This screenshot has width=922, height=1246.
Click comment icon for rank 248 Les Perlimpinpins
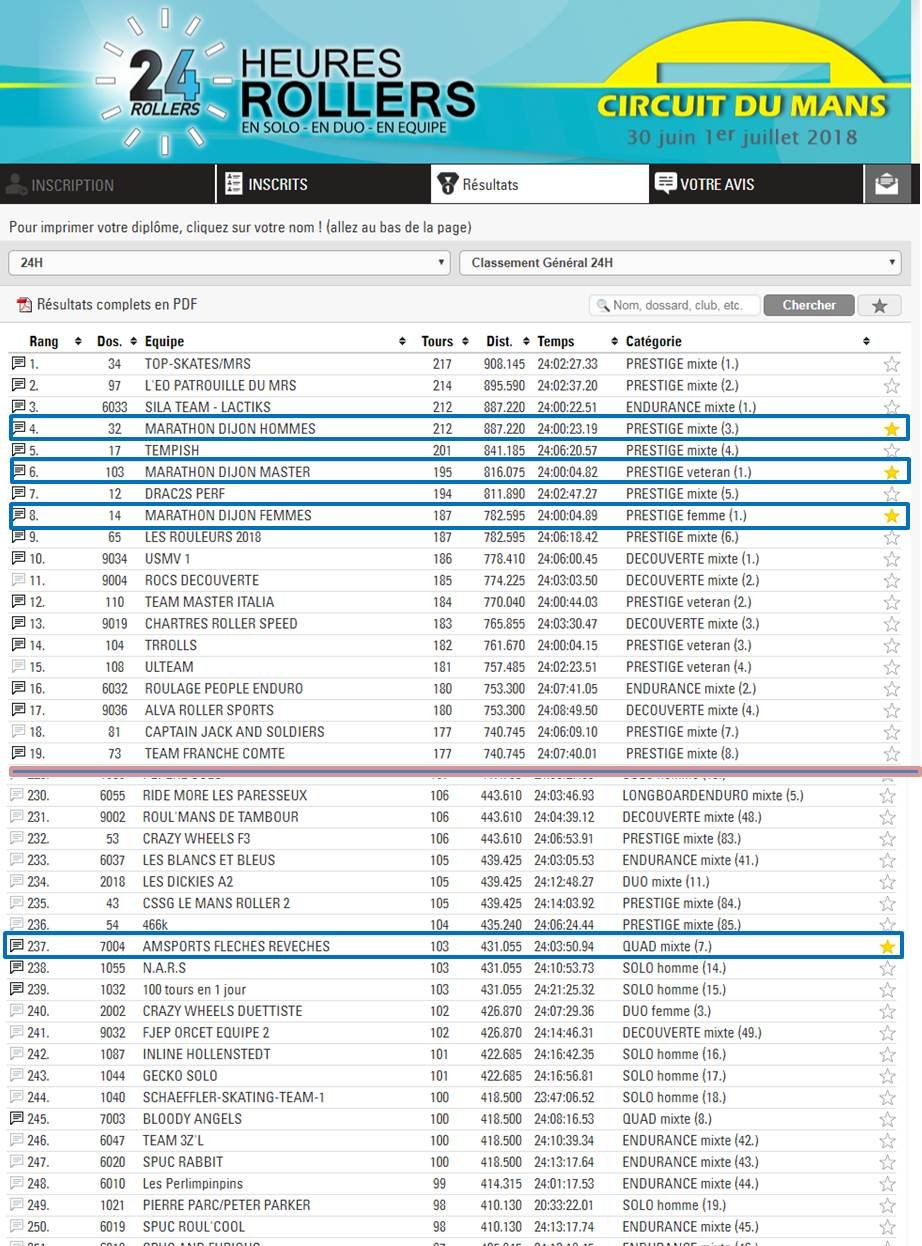(x=17, y=1184)
